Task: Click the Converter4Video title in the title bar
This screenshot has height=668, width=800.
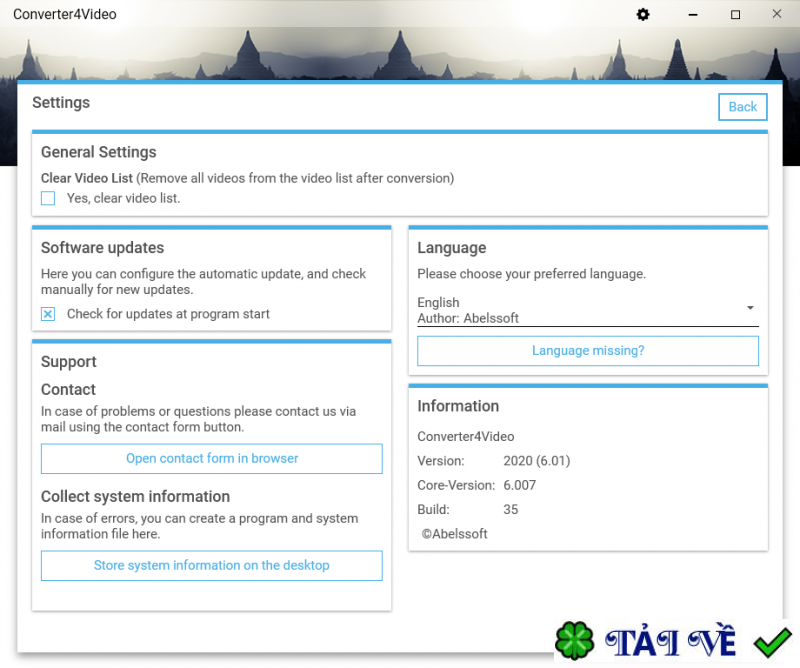Action: pos(65,14)
